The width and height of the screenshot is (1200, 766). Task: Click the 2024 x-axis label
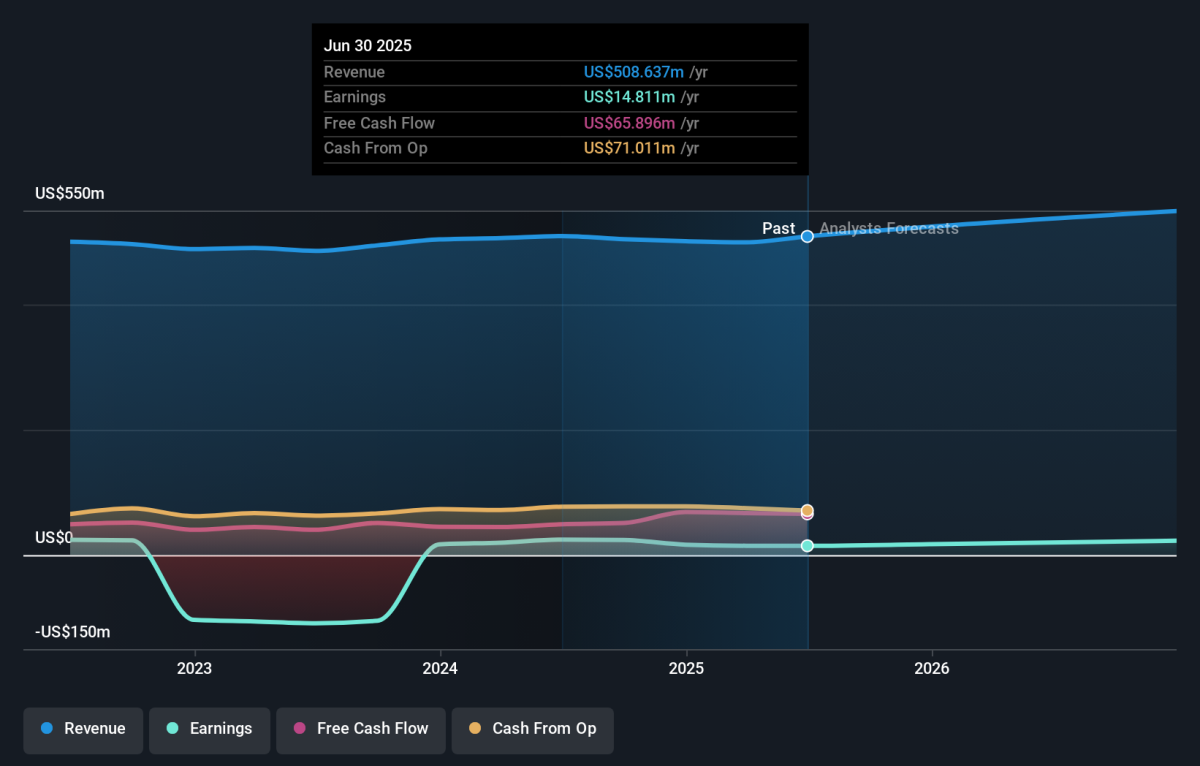440,668
